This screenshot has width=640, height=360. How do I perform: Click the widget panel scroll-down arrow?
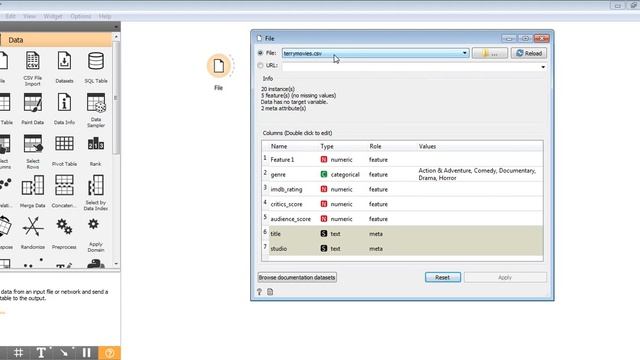click(116, 264)
